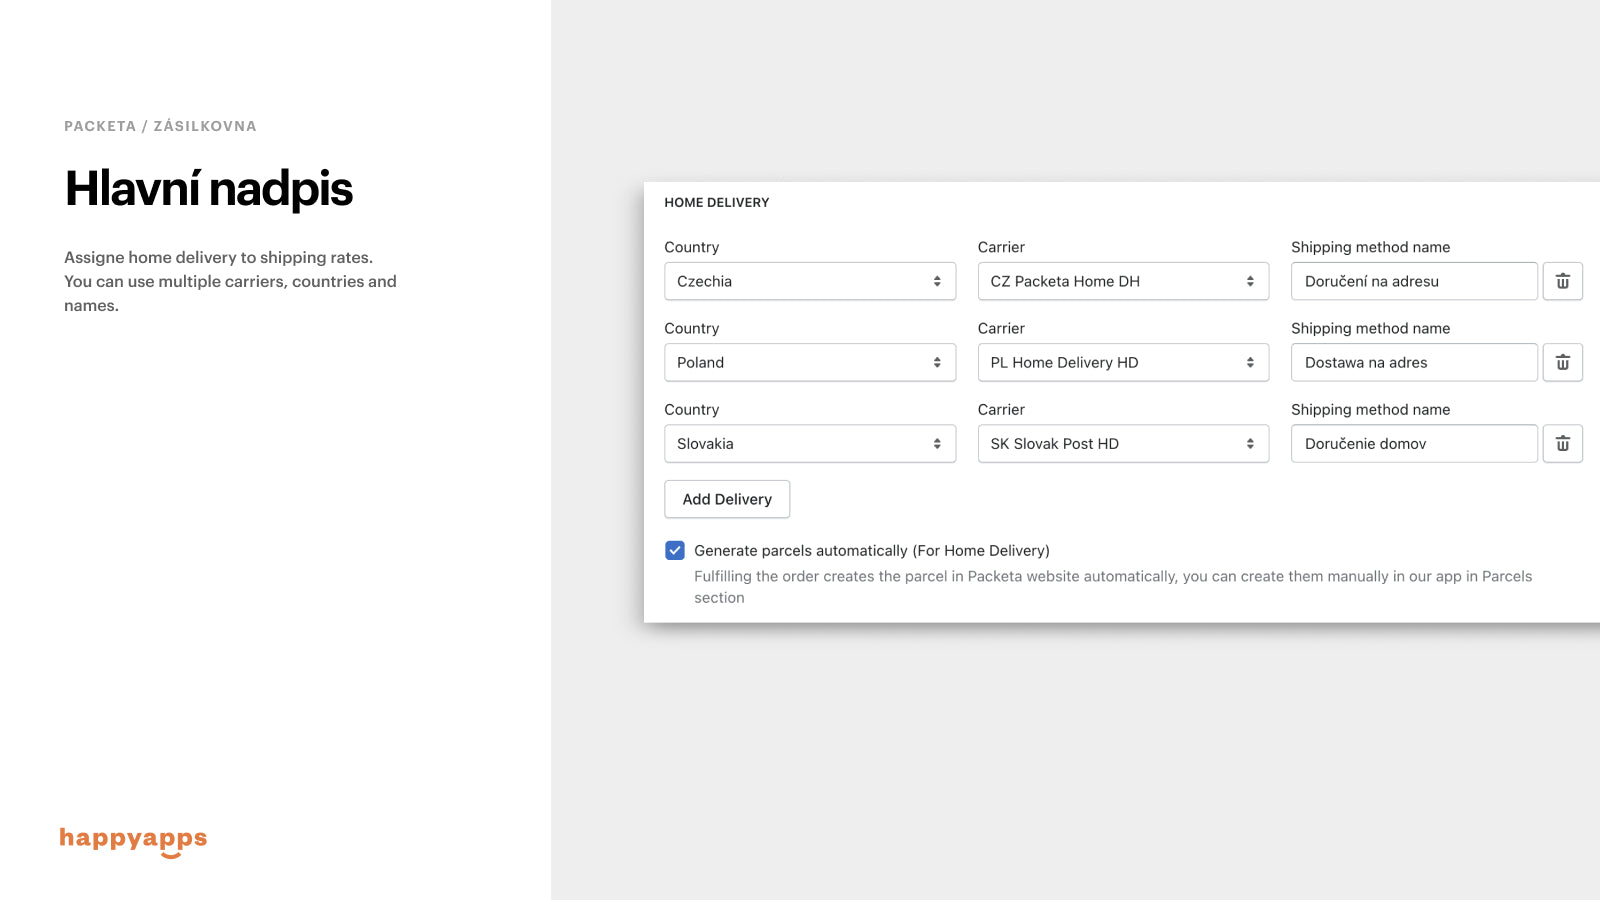The height and width of the screenshot is (900, 1600).
Task: Delete the Poland delivery row
Action: [1563, 362]
